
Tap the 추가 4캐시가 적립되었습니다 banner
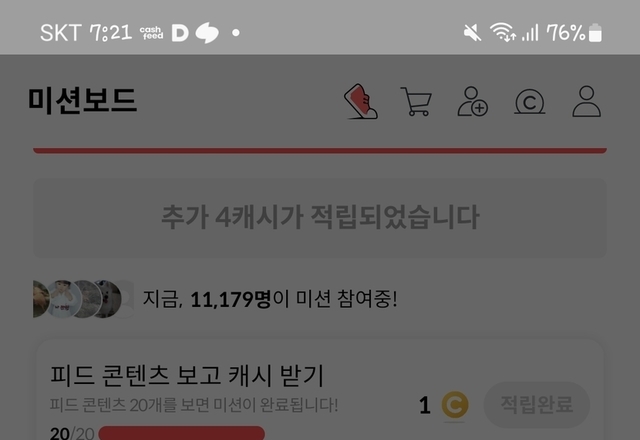(x=320, y=218)
